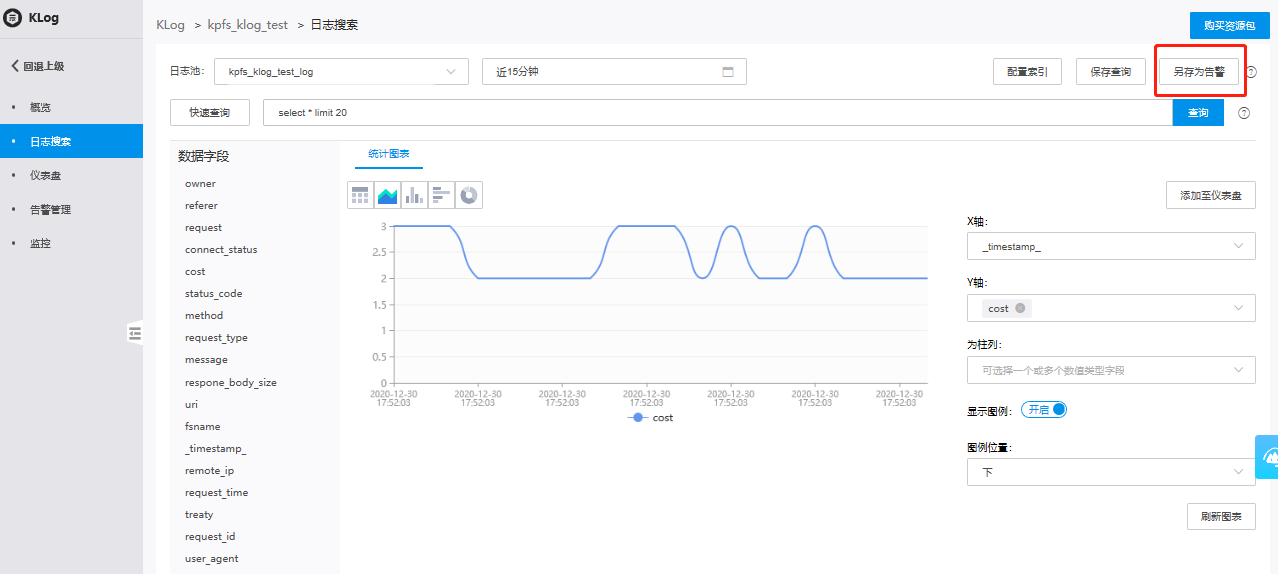Click help icon next to 查询 button
The image size is (1278, 574).
pyautogui.click(x=1244, y=113)
